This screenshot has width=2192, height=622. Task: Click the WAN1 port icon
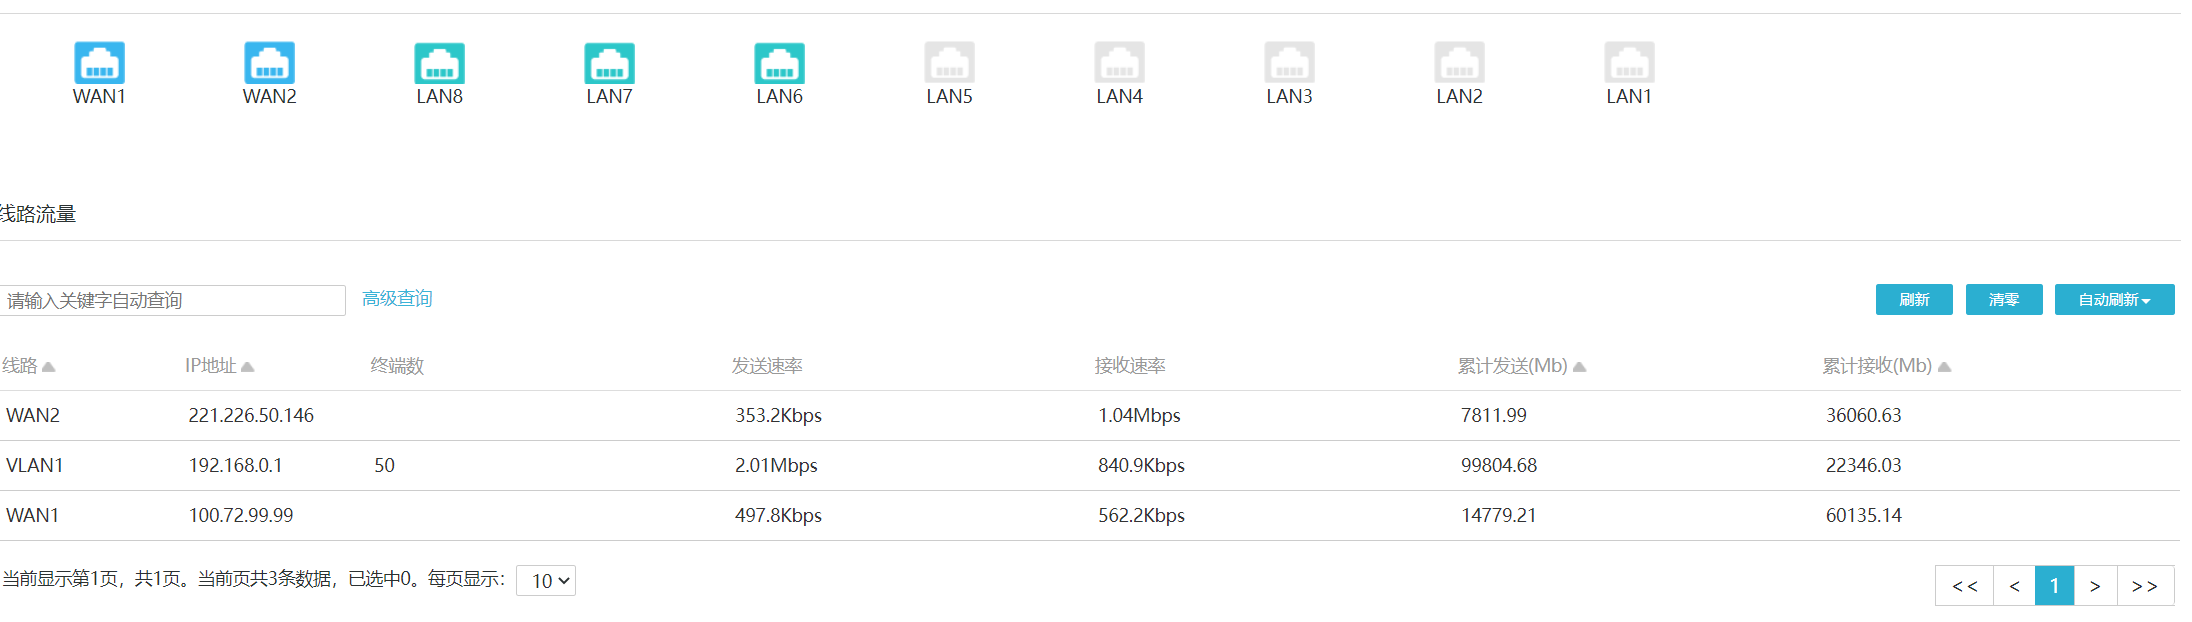click(x=99, y=63)
